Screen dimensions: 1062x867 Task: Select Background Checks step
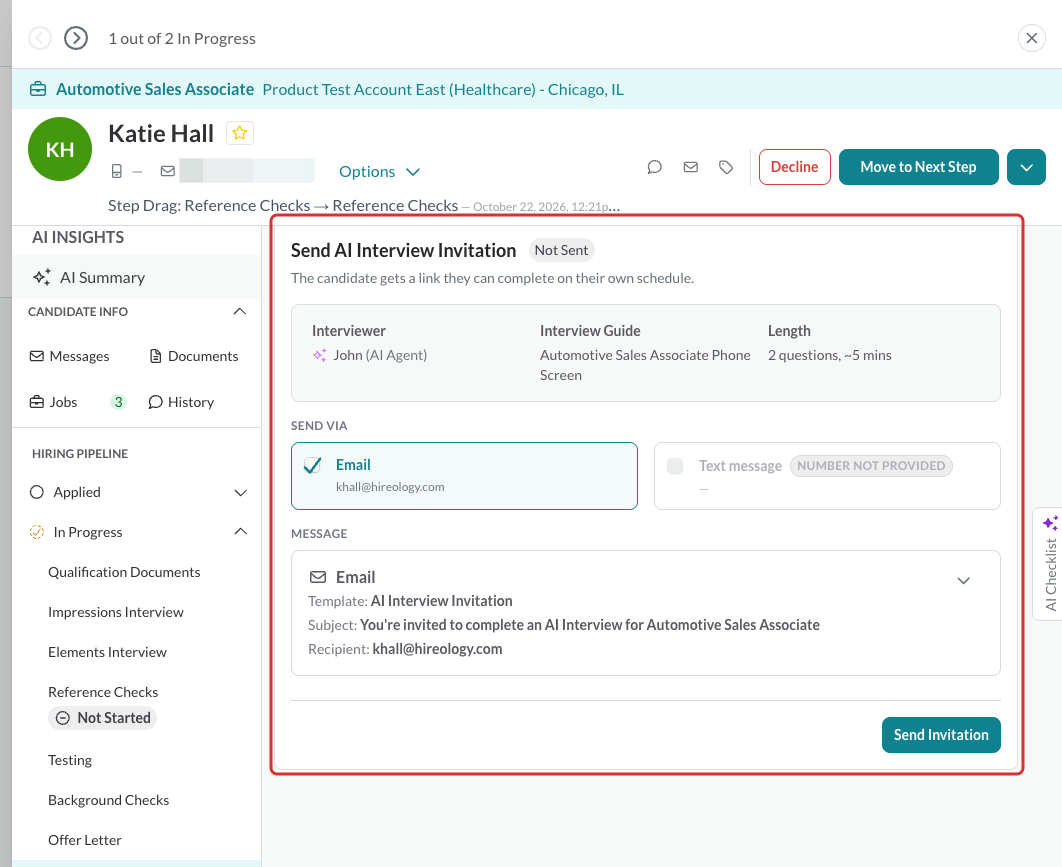[108, 800]
